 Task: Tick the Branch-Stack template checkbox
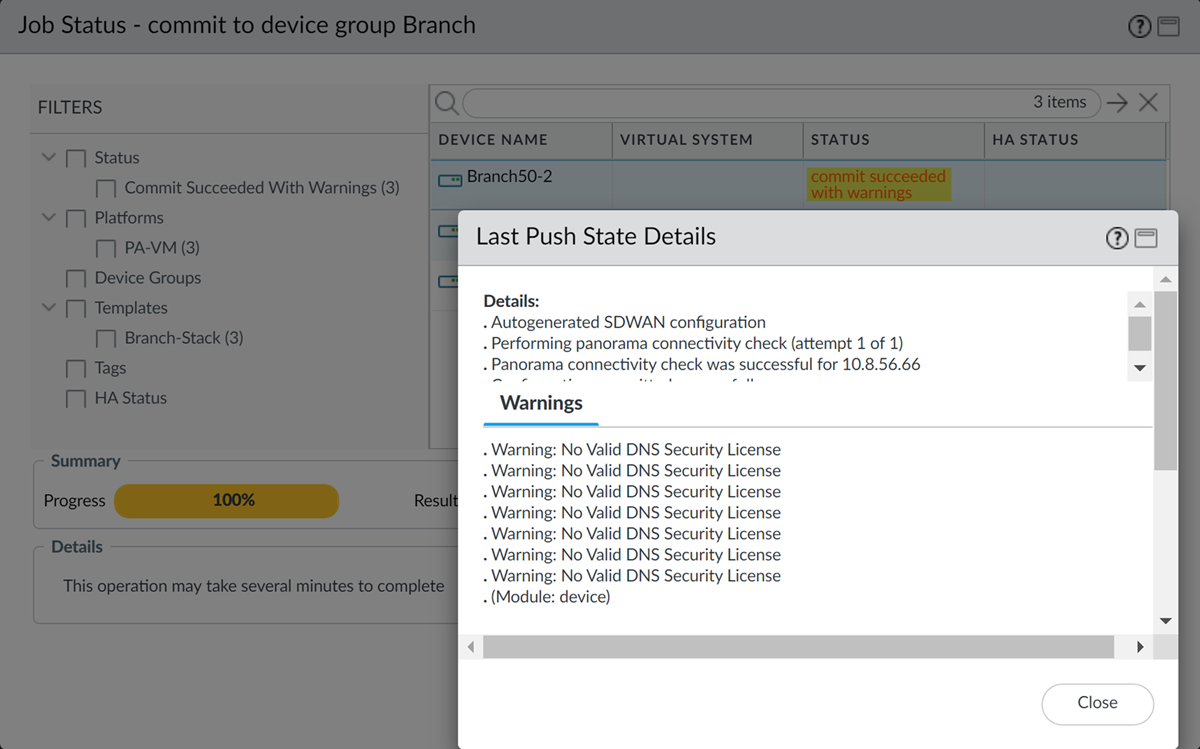coord(105,338)
